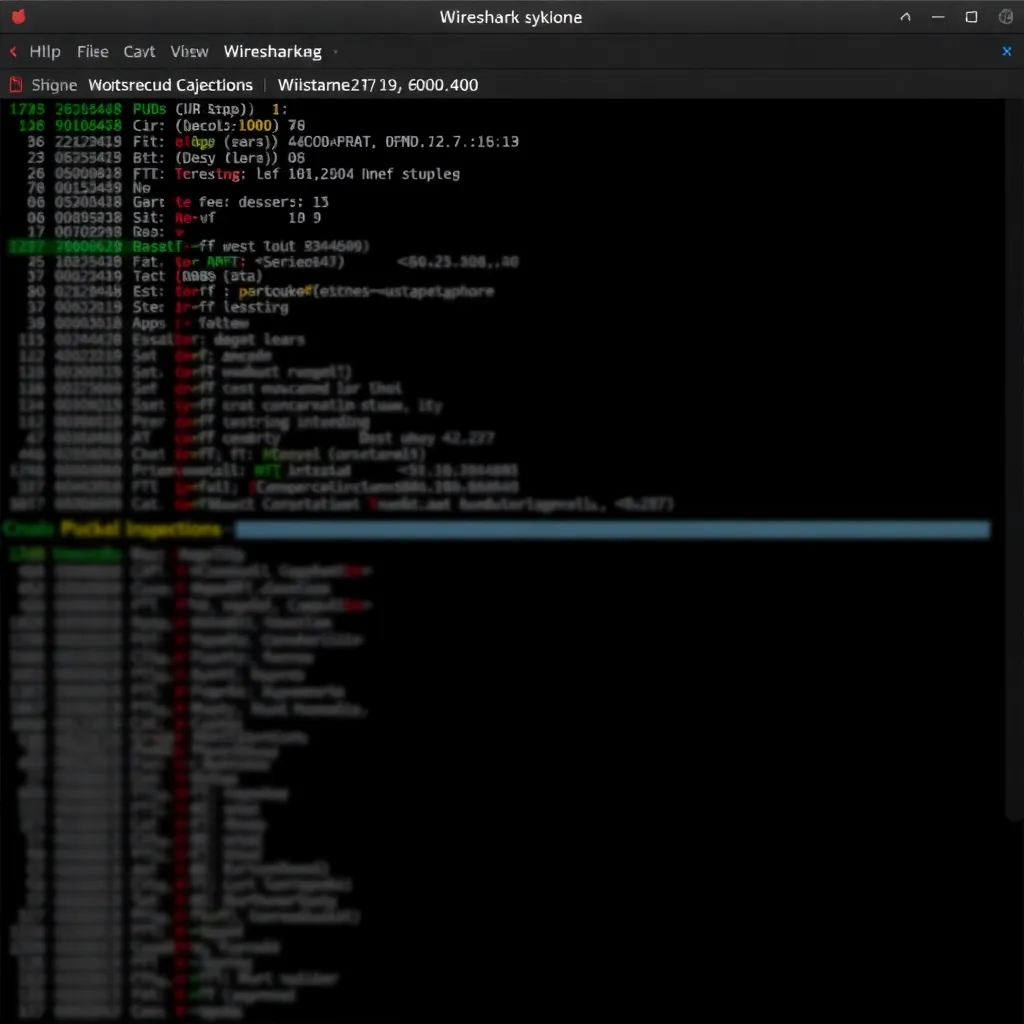Open the Cavt menu
Viewport: 1024px width, 1024px height.
(139, 52)
